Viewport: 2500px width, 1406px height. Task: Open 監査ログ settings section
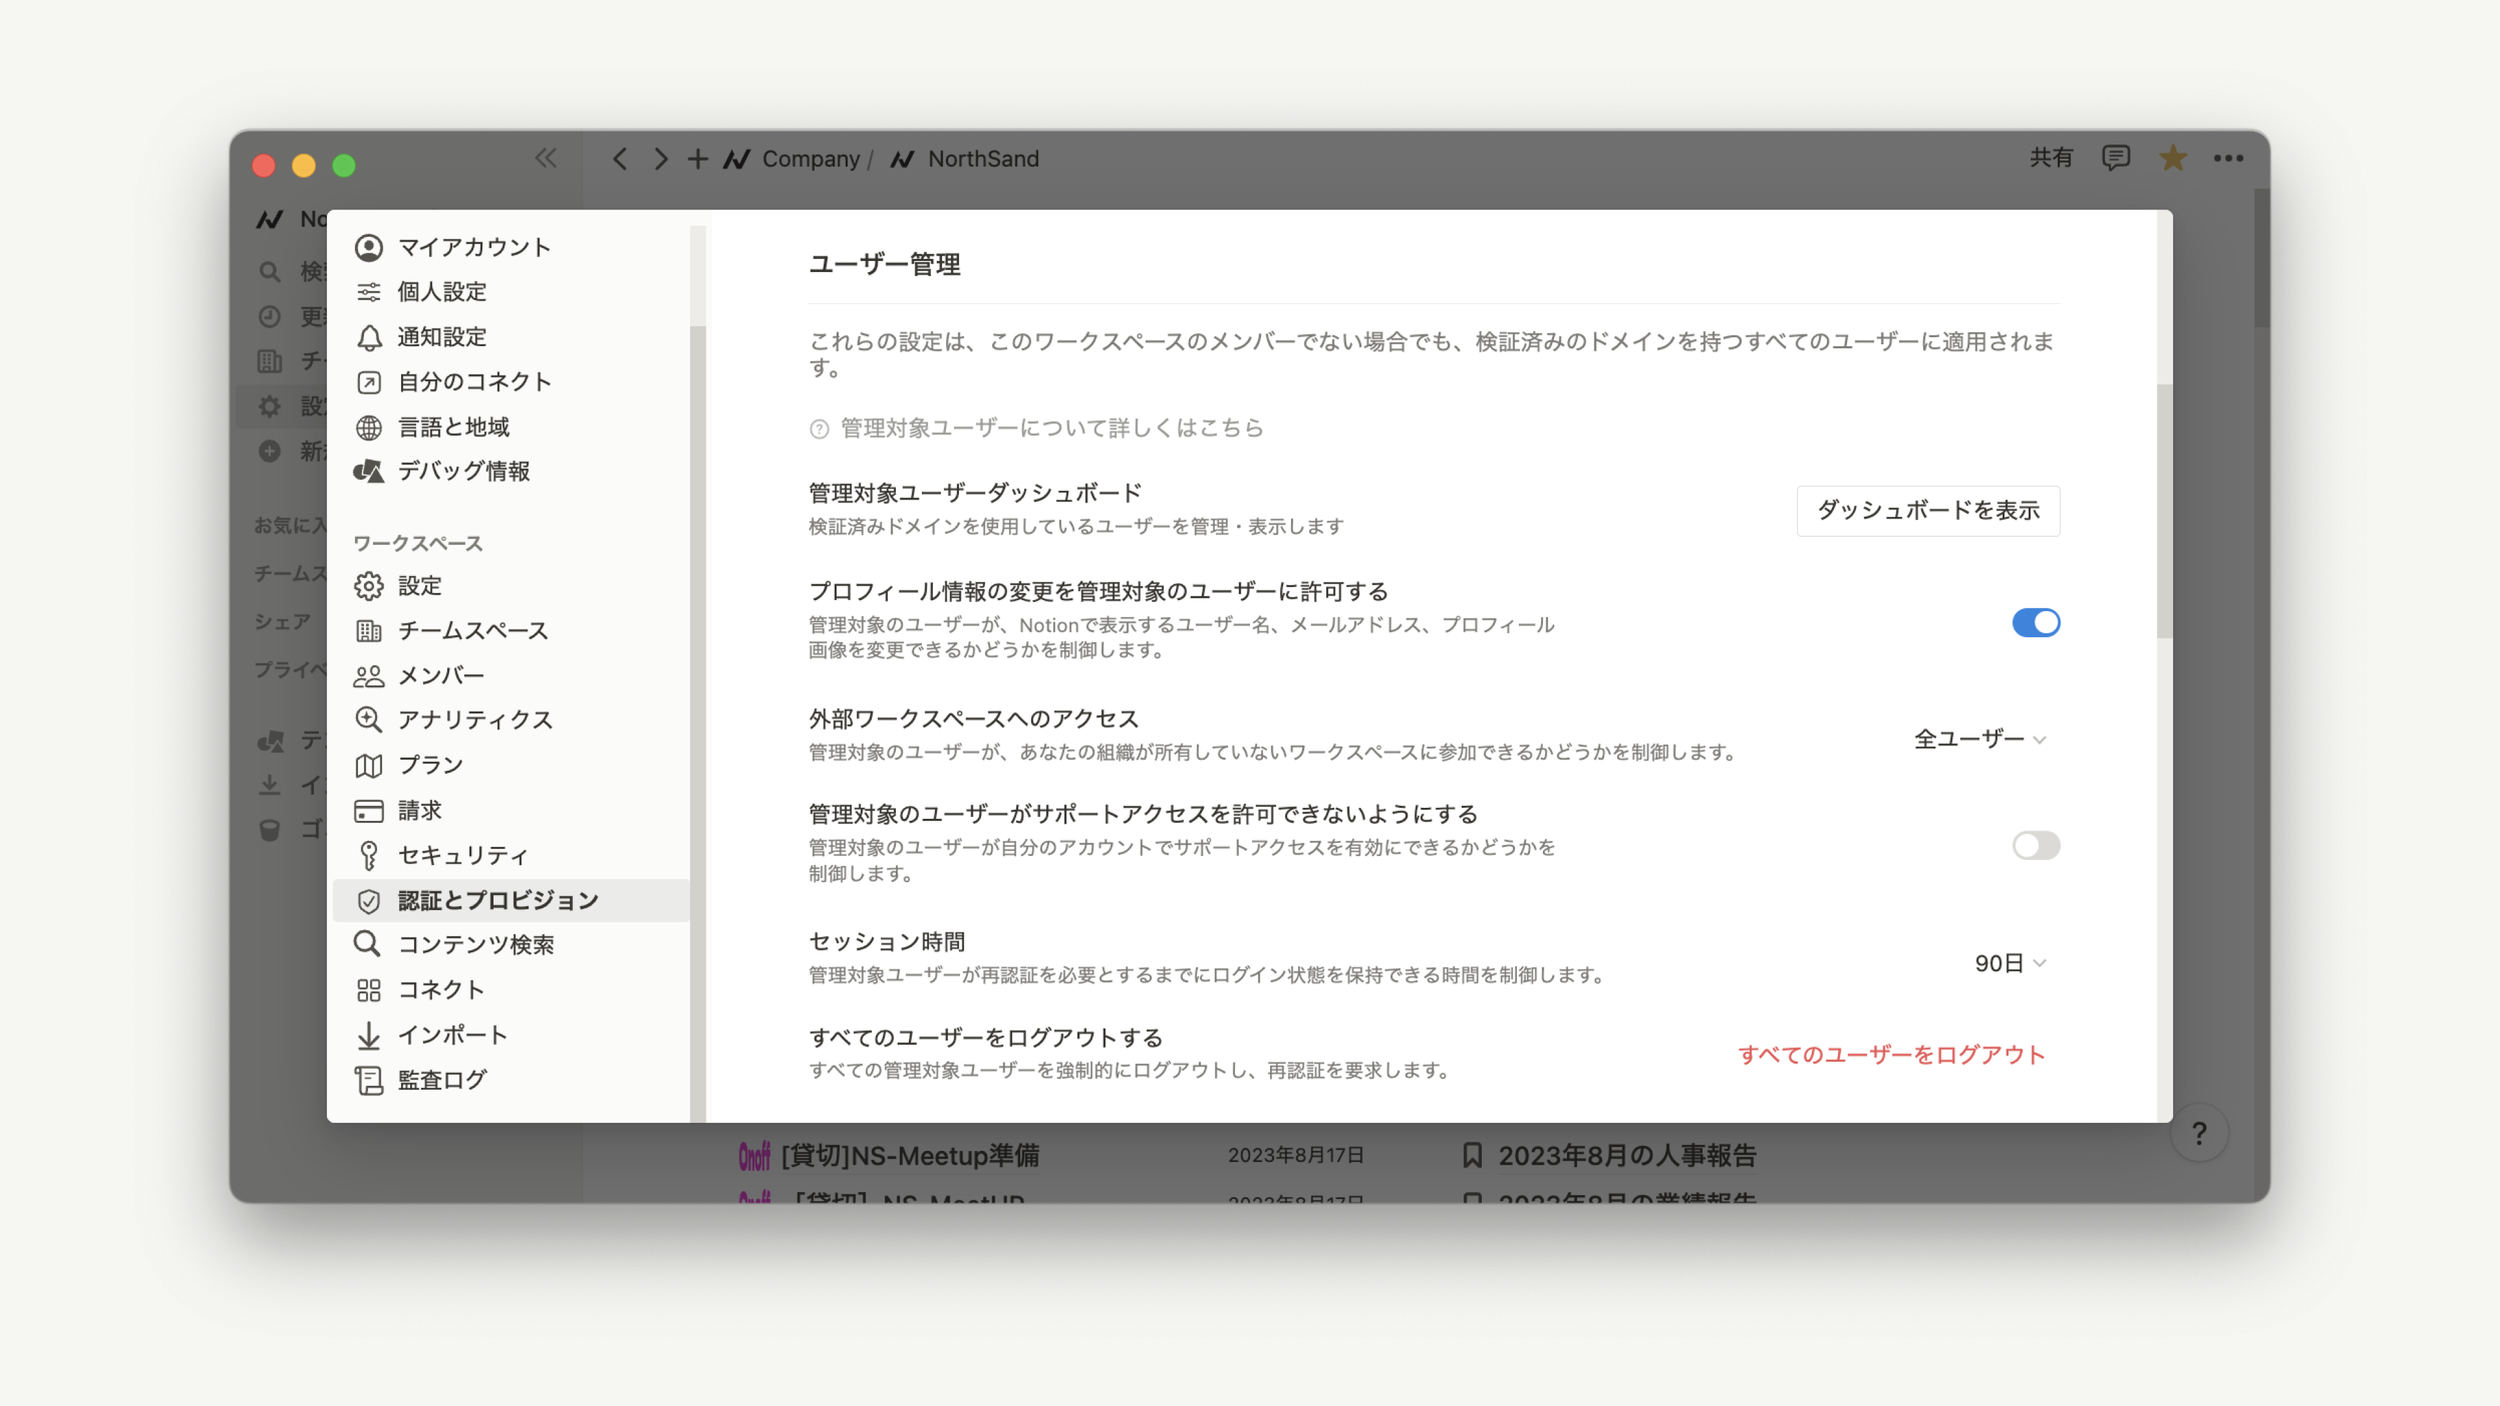(x=442, y=1080)
